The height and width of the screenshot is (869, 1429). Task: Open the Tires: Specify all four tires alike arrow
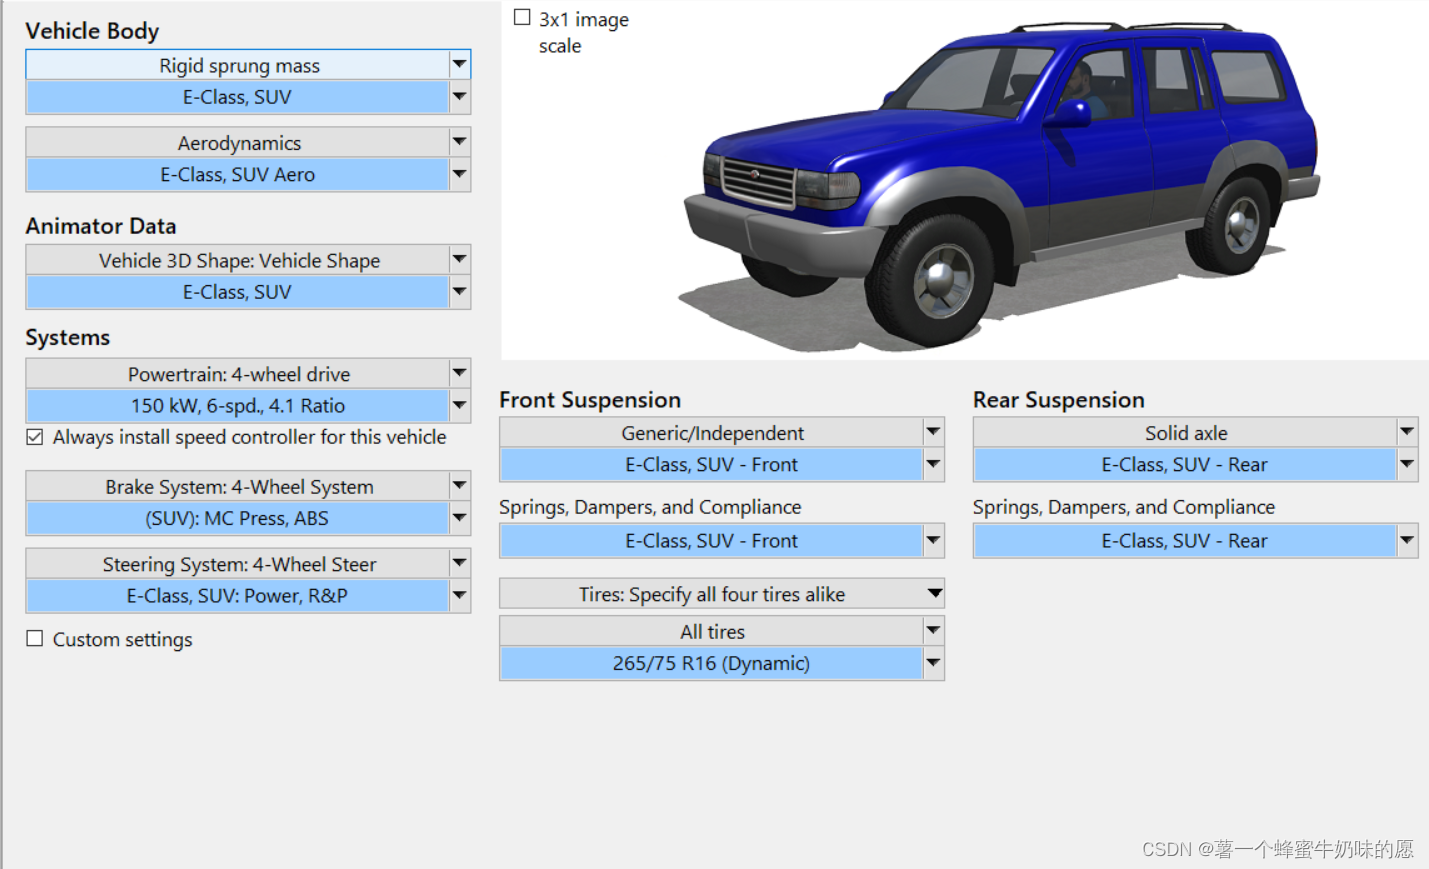click(x=933, y=593)
